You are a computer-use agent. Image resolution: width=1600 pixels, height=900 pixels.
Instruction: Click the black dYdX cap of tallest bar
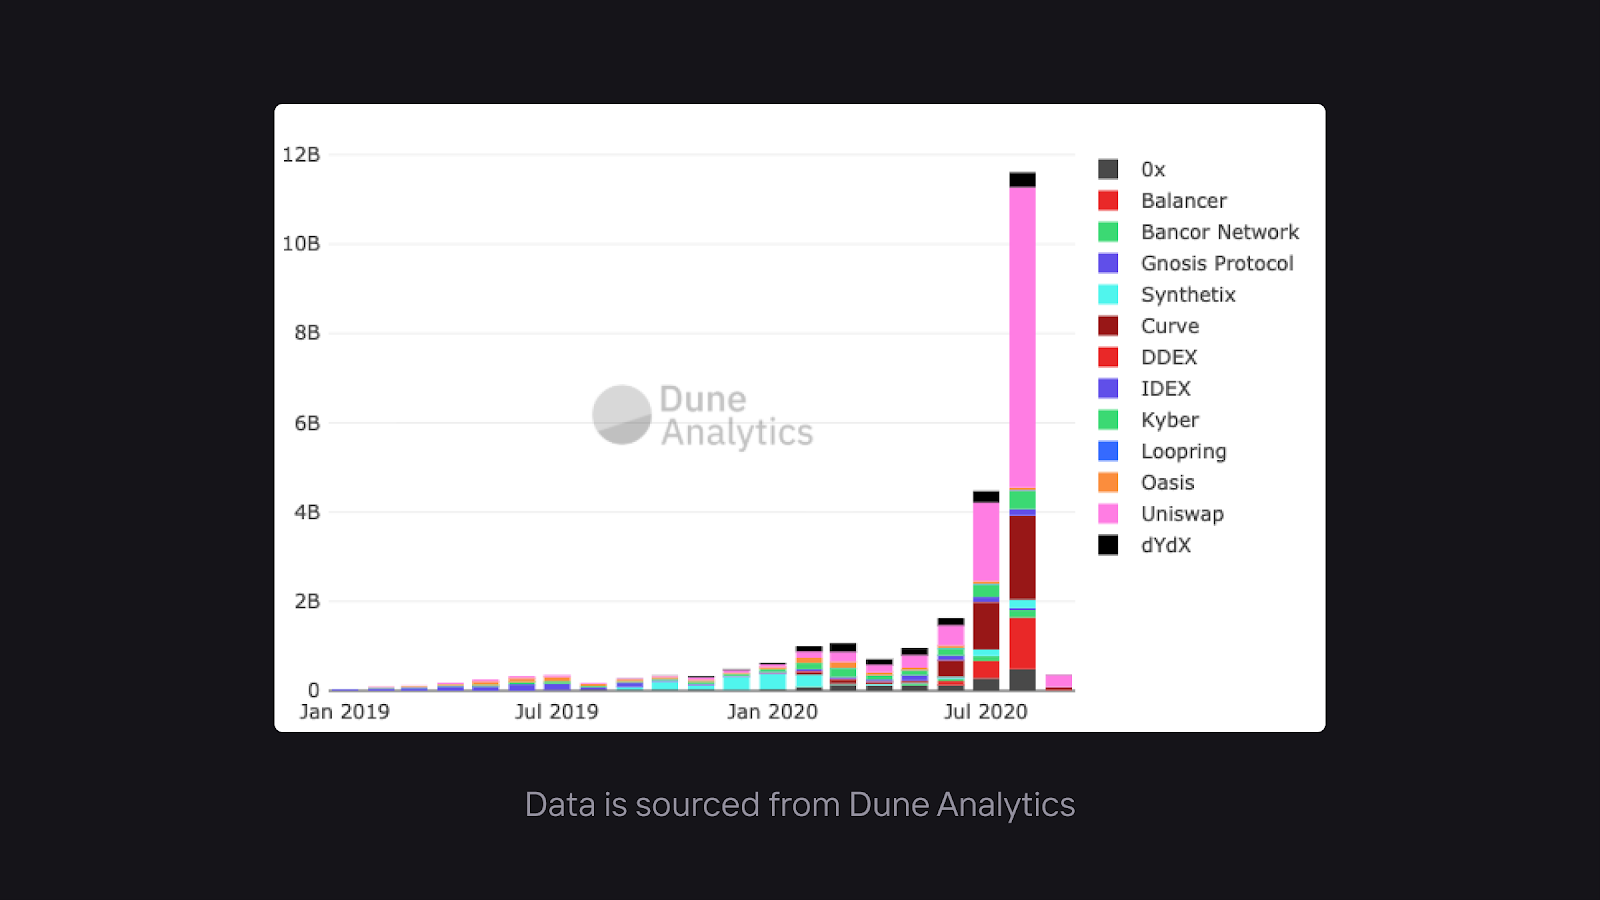1022,180
